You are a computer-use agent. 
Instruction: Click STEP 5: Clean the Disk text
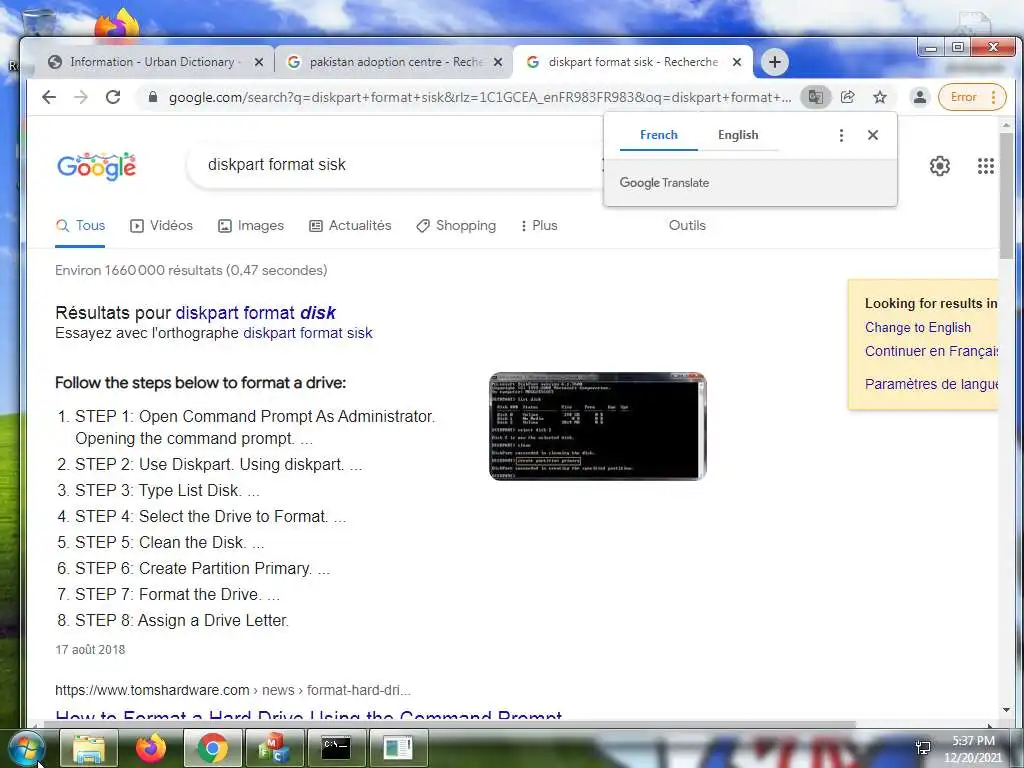pos(170,543)
